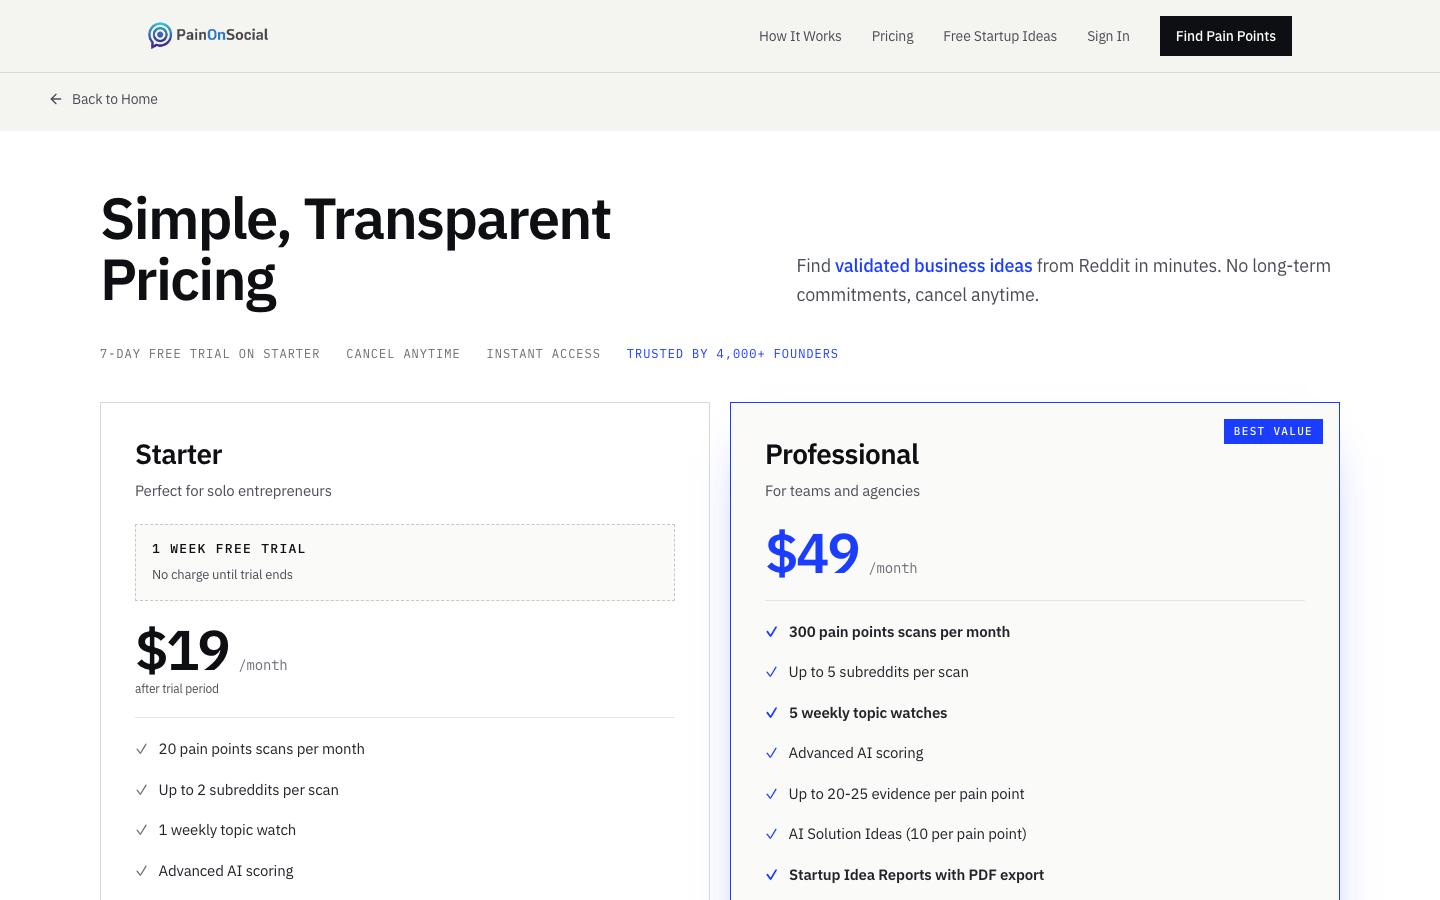Click checkmark beside Starter Advanced AI scoring
The image size is (1440, 900).
pos(142,871)
